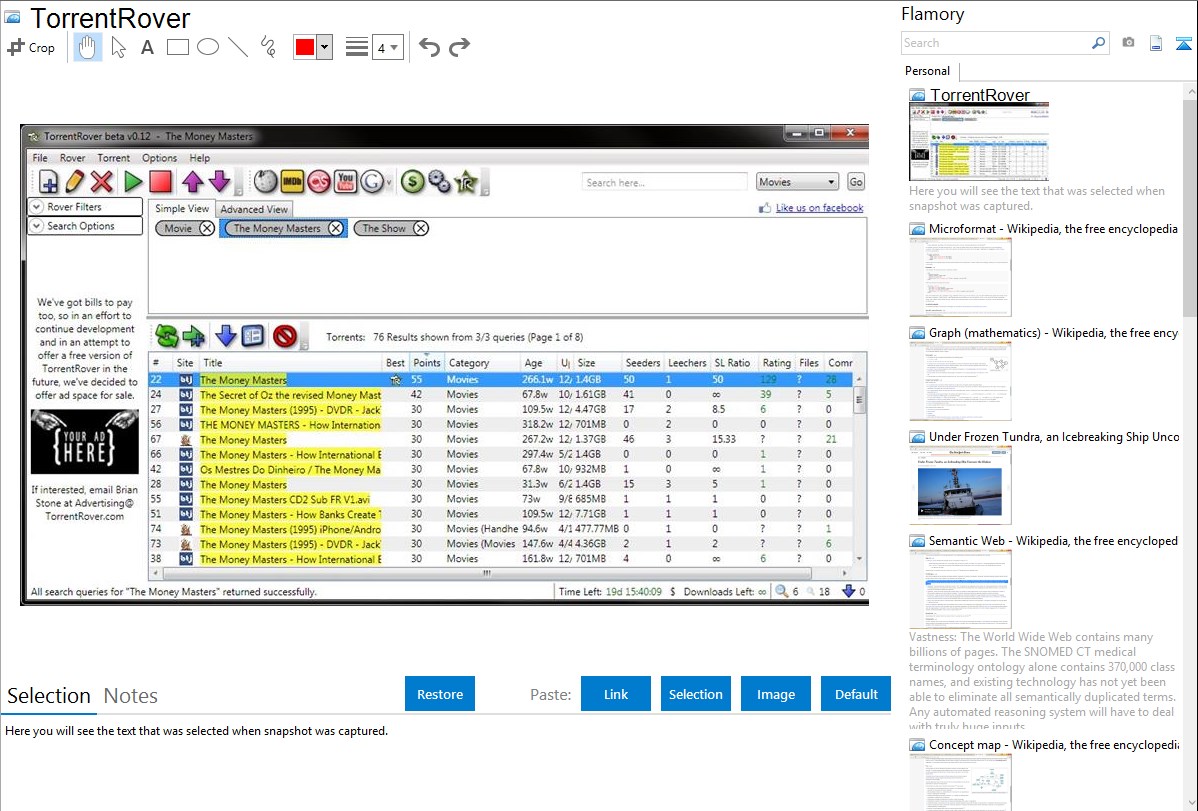Click the red stop square icon
Screen dimensions: 1198x811
[160, 182]
